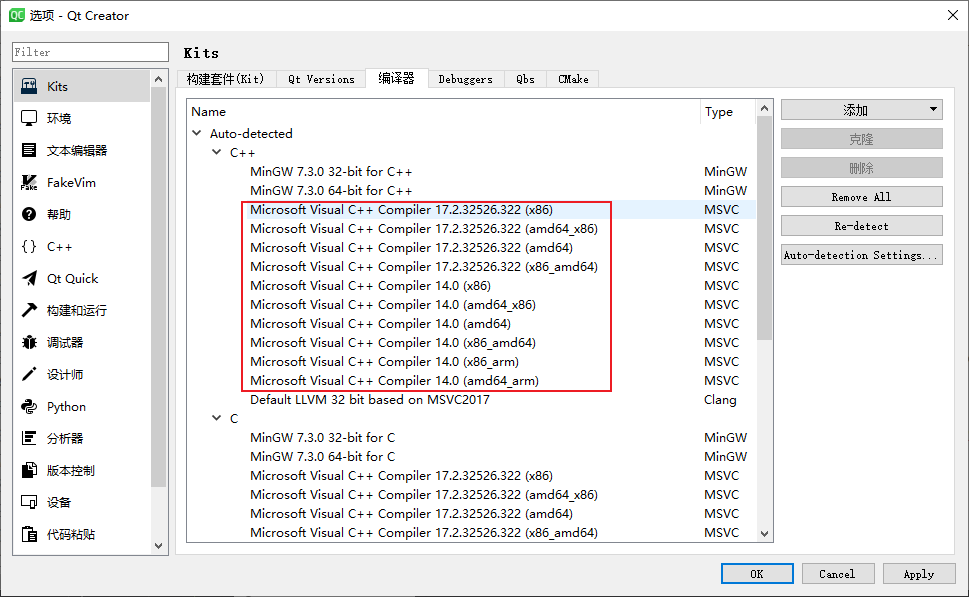Open the 帮助 question mark icon

tap(29, 214)
